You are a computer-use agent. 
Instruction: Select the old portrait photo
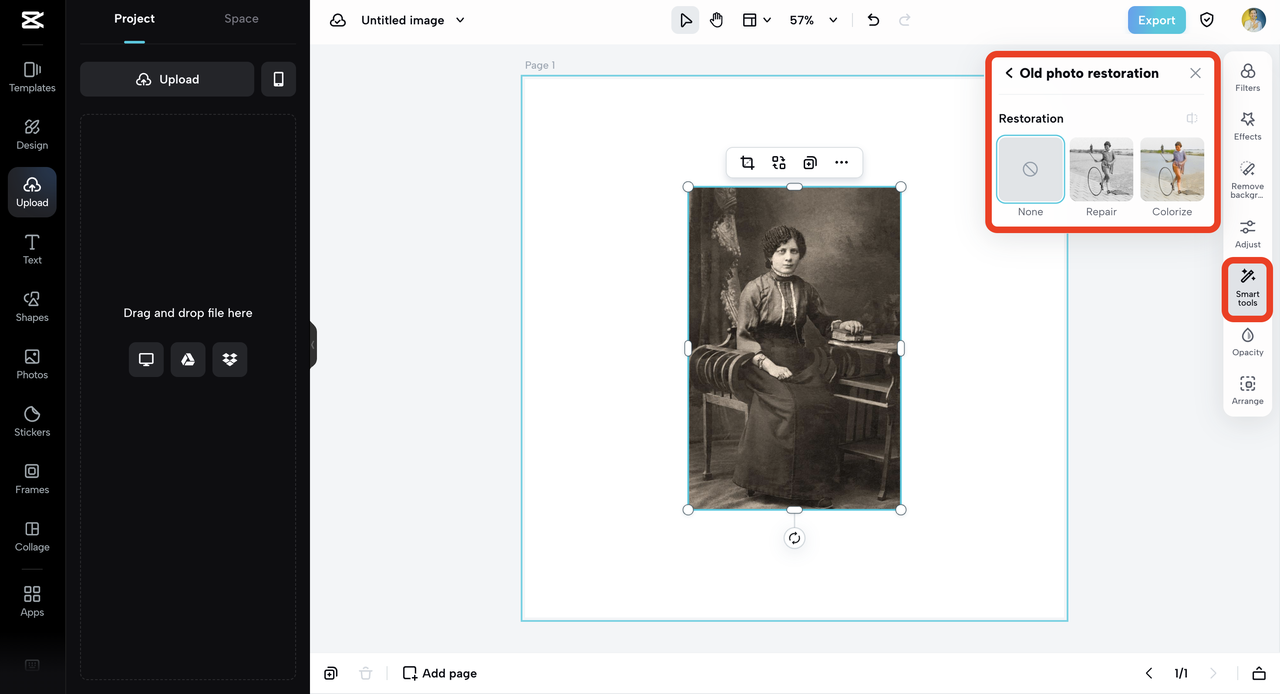(794, 348)
